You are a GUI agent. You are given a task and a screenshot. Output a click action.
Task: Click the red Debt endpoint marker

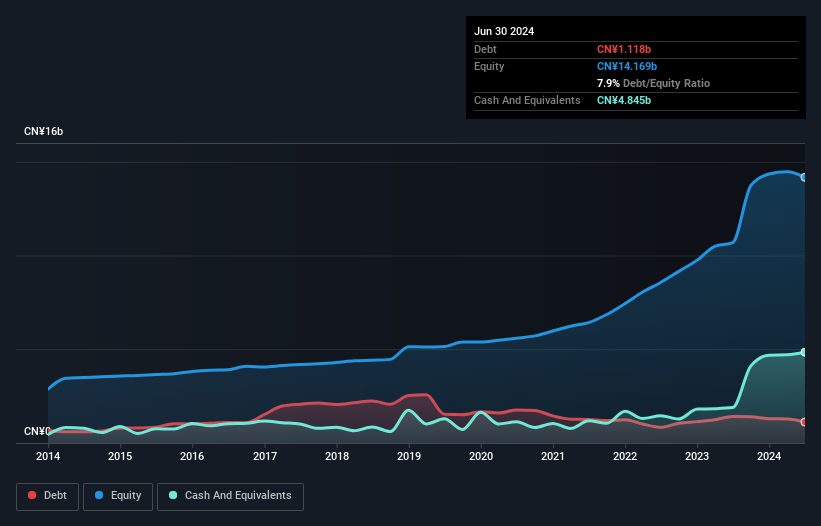pyautogui.click(x=804, y=422)
